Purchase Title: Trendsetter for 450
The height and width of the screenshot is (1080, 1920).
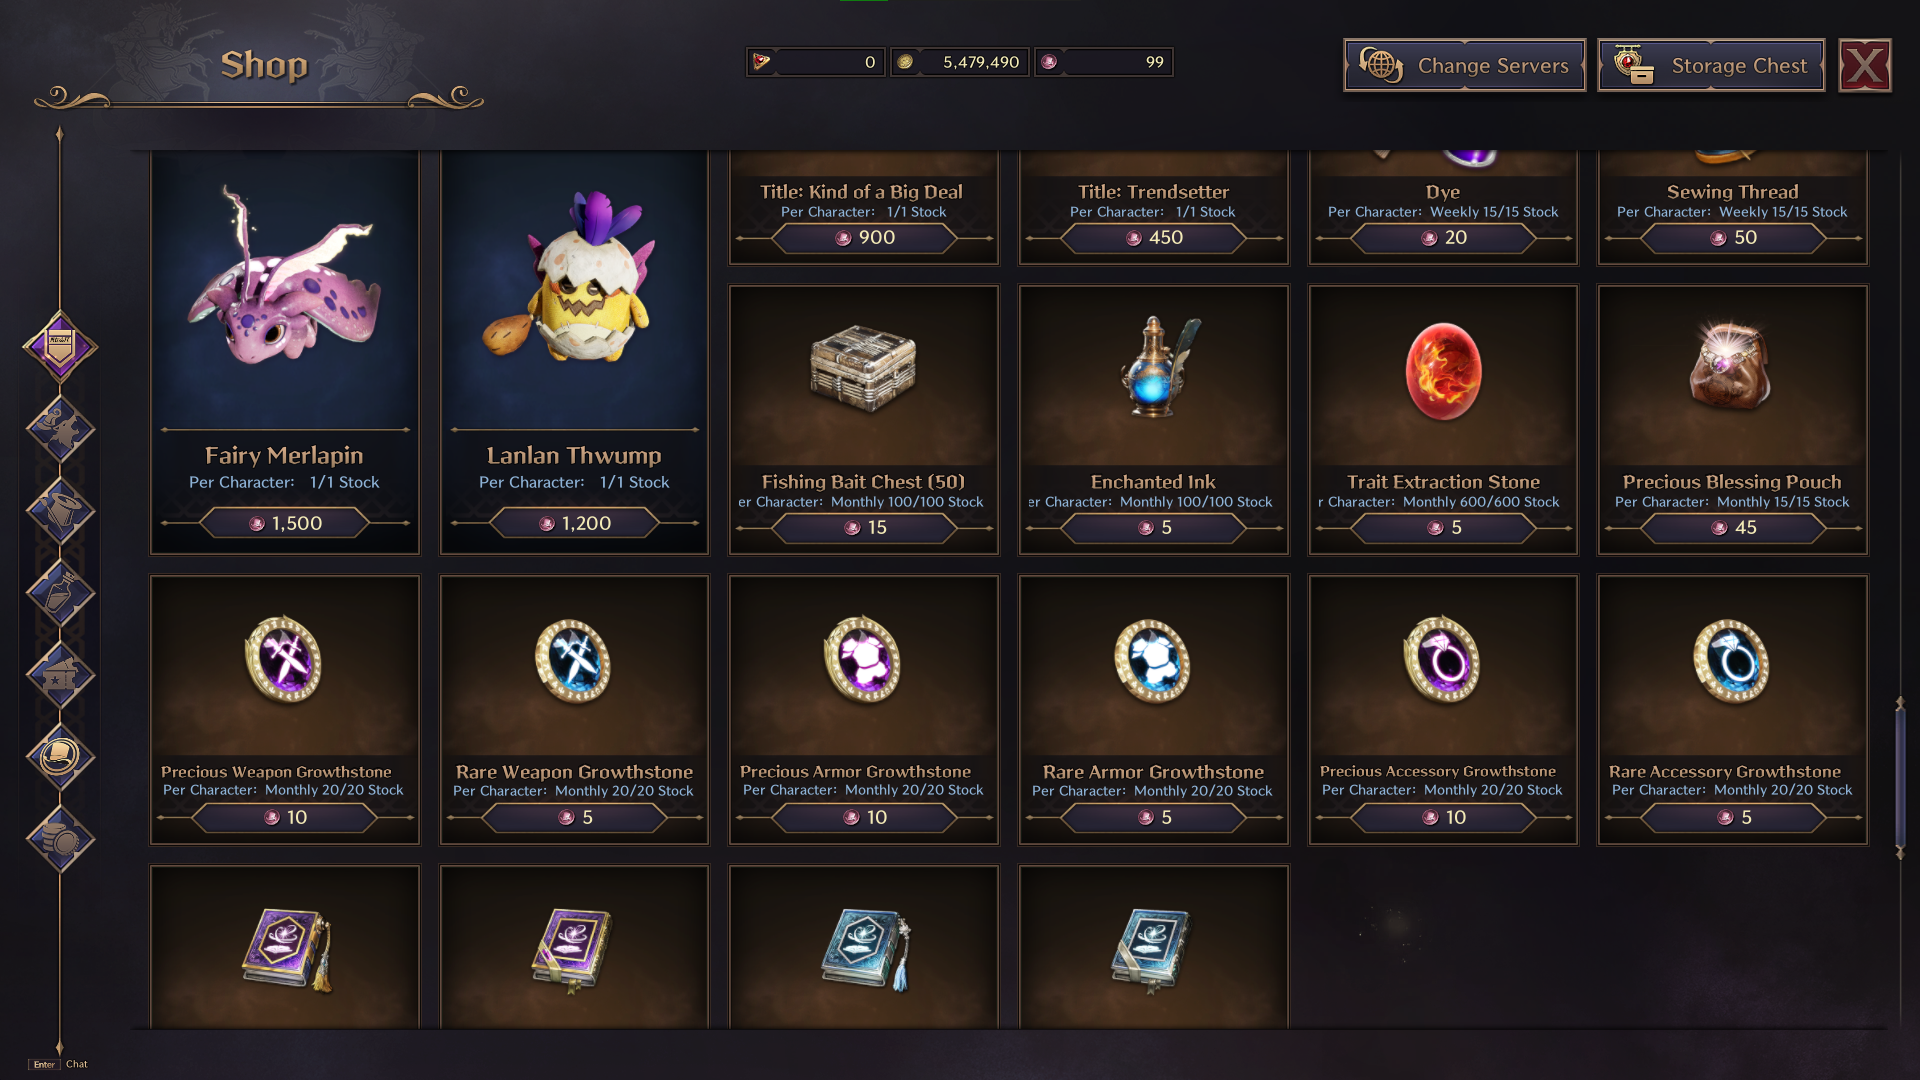coord(1154,238)
